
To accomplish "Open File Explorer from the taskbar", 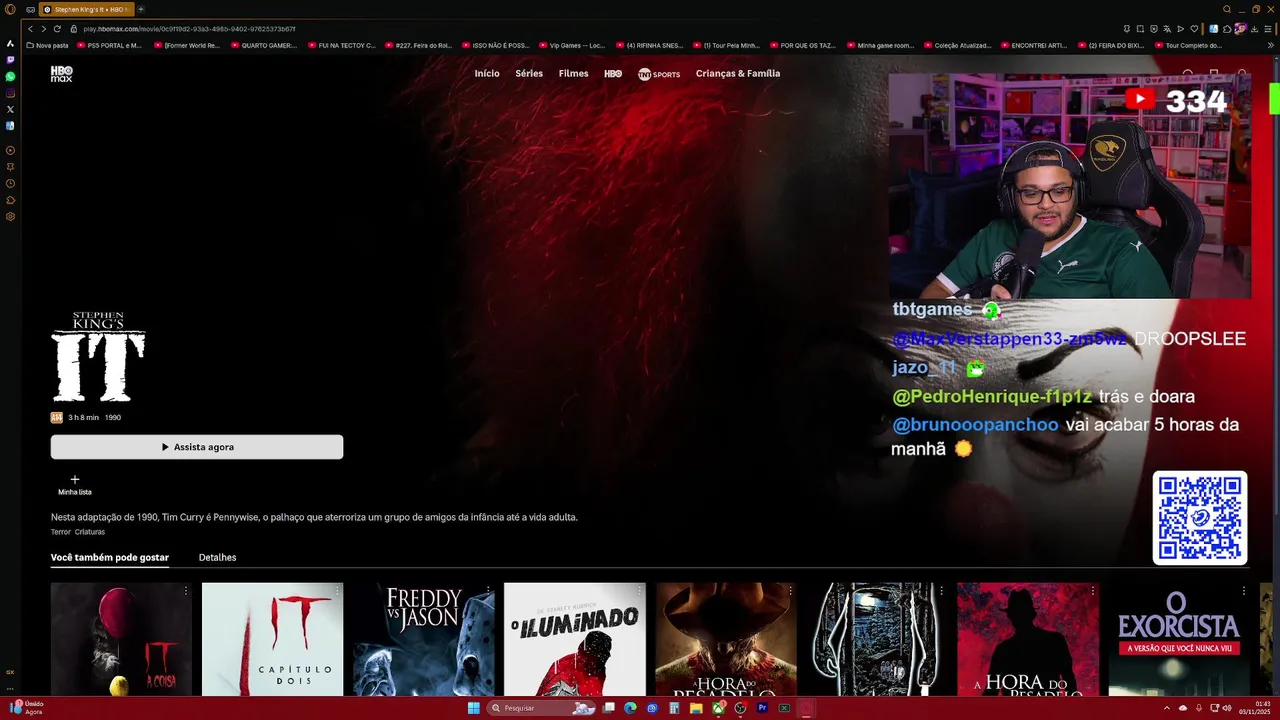I will coord(696,708).
